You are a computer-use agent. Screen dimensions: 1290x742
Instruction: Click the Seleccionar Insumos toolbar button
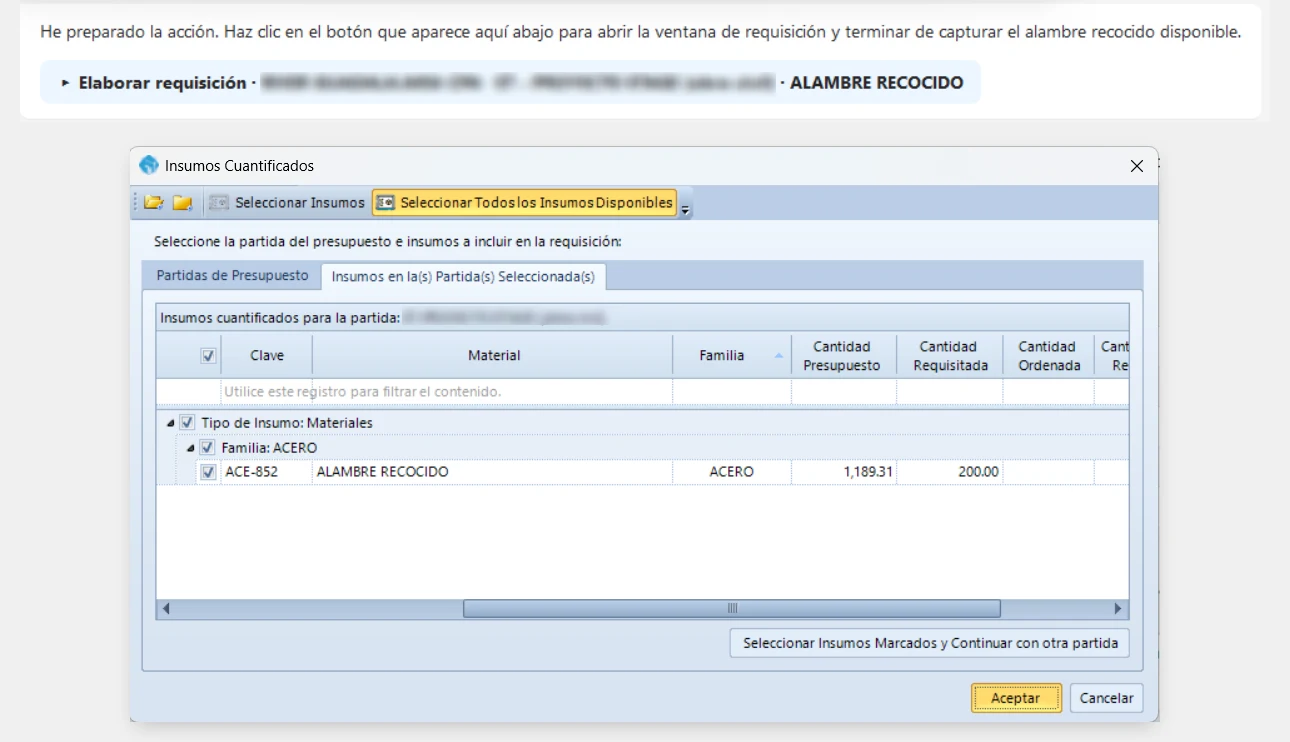(288, 203)
